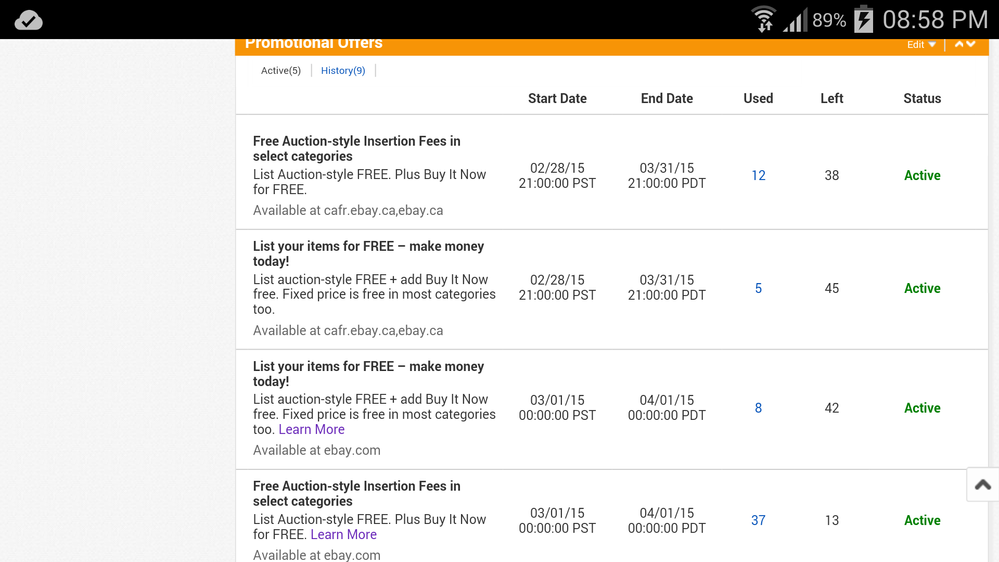This screenshot has width=999, height=562.
Task: Switch to the Active(5) tab
Action: 280,71
